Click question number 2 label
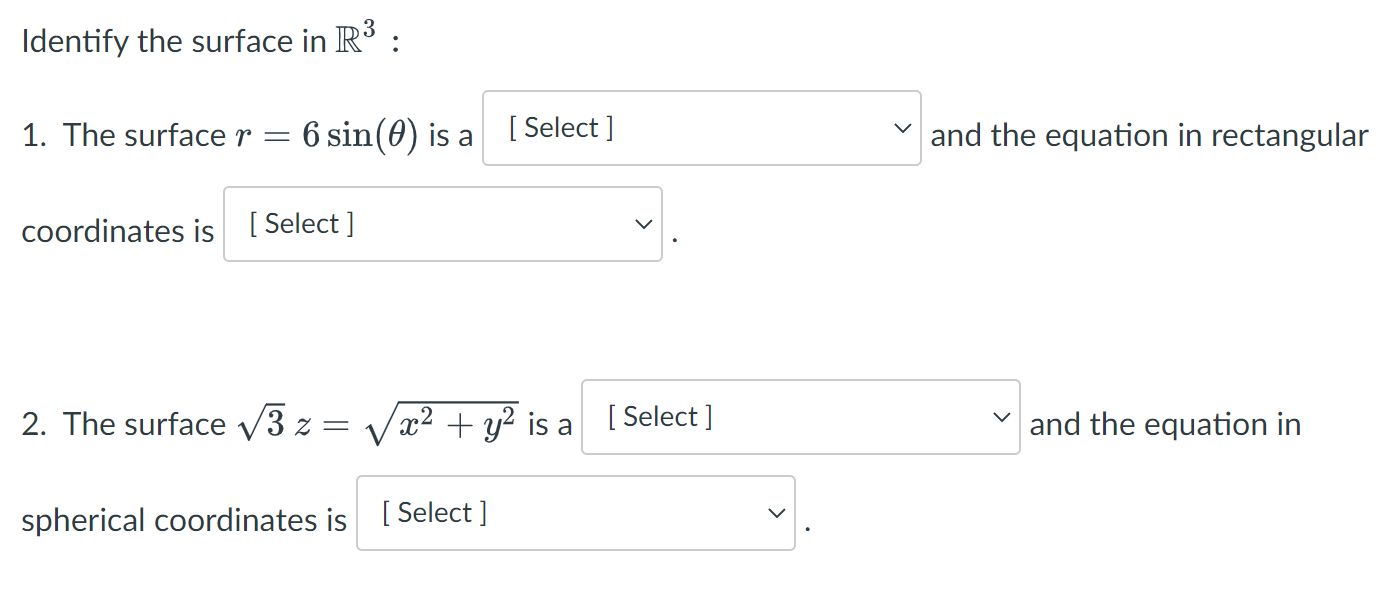The width and height of the screenshot is (1386, 604). [x=33, y=423]
